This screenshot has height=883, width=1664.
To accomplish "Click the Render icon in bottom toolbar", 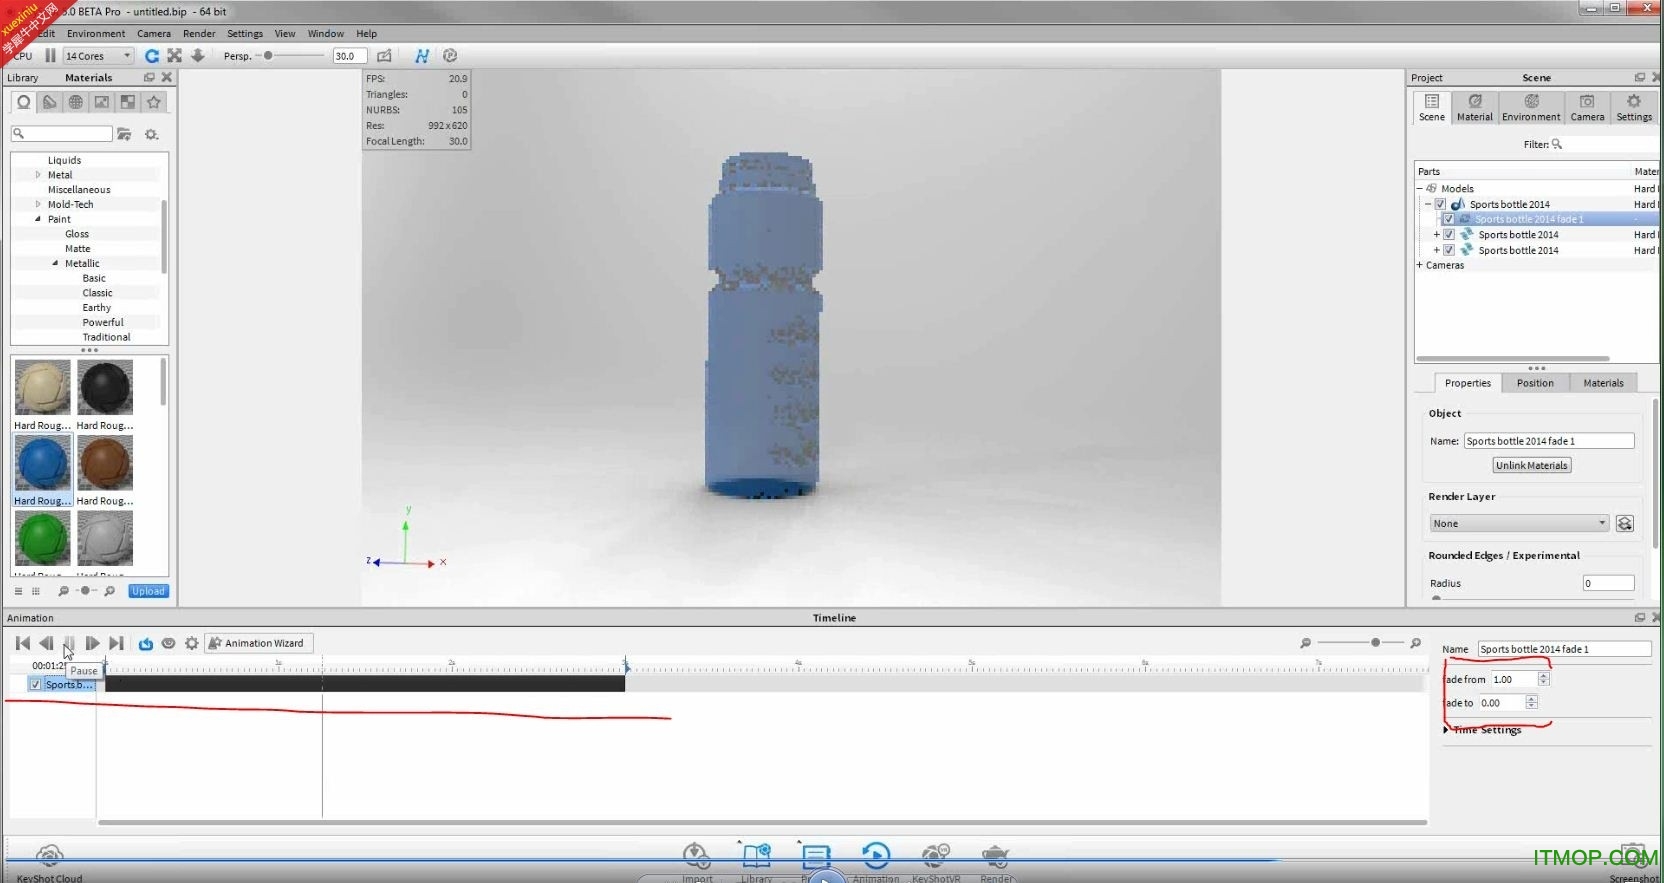I will coord(995,860).
